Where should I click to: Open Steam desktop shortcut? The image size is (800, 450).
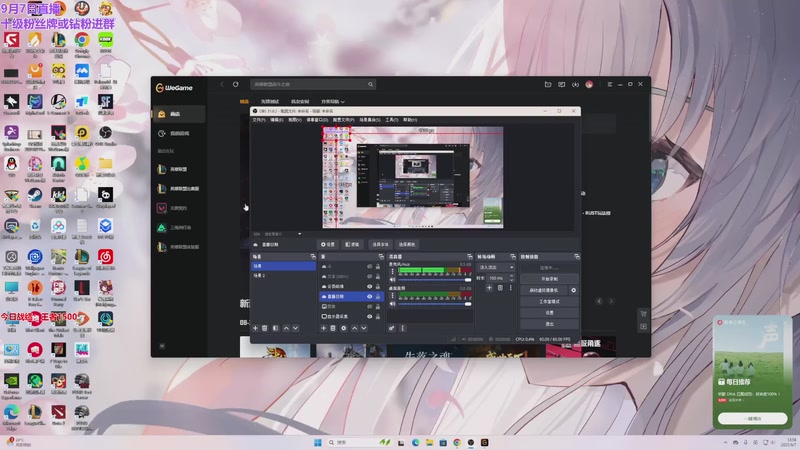(35, 198)
